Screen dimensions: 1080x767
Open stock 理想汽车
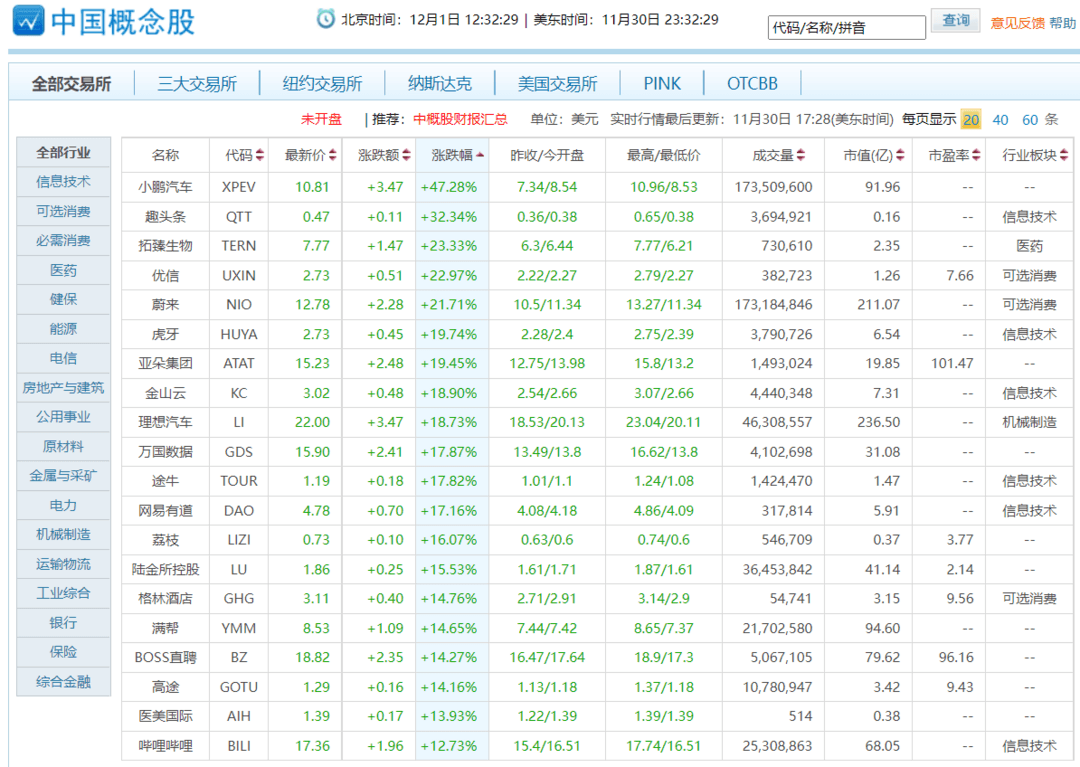[x=165, y=422]
